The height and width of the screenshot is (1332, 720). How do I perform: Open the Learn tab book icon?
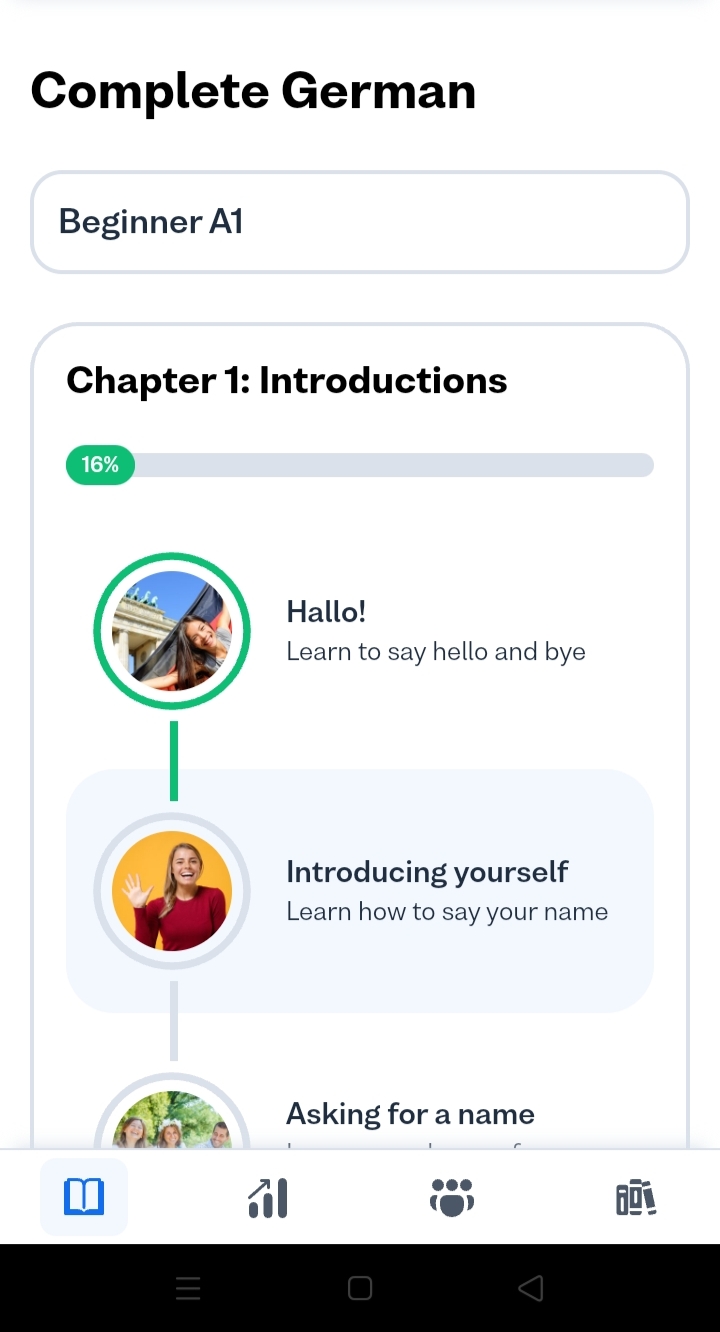(x=84, y=1197)
